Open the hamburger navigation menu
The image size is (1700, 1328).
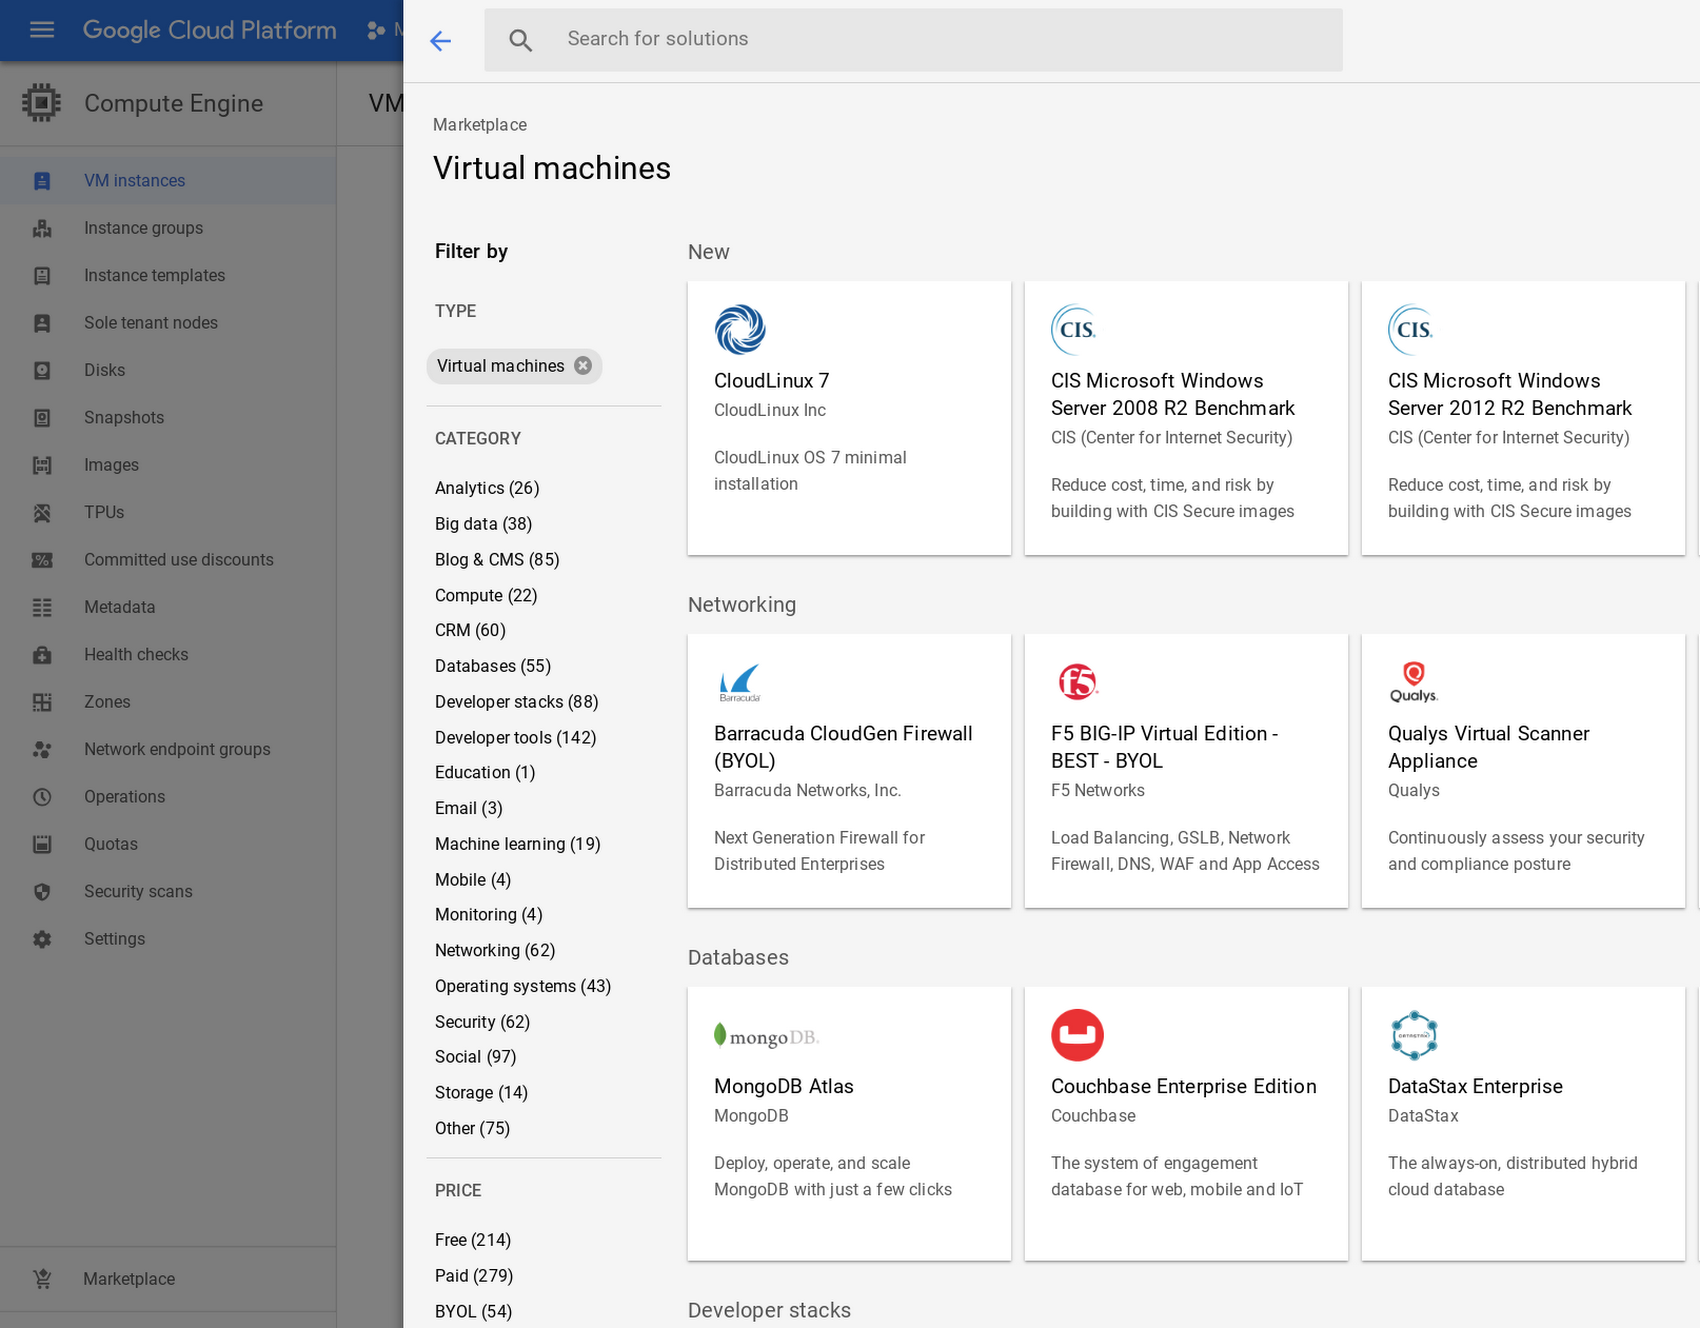point(42,30)
